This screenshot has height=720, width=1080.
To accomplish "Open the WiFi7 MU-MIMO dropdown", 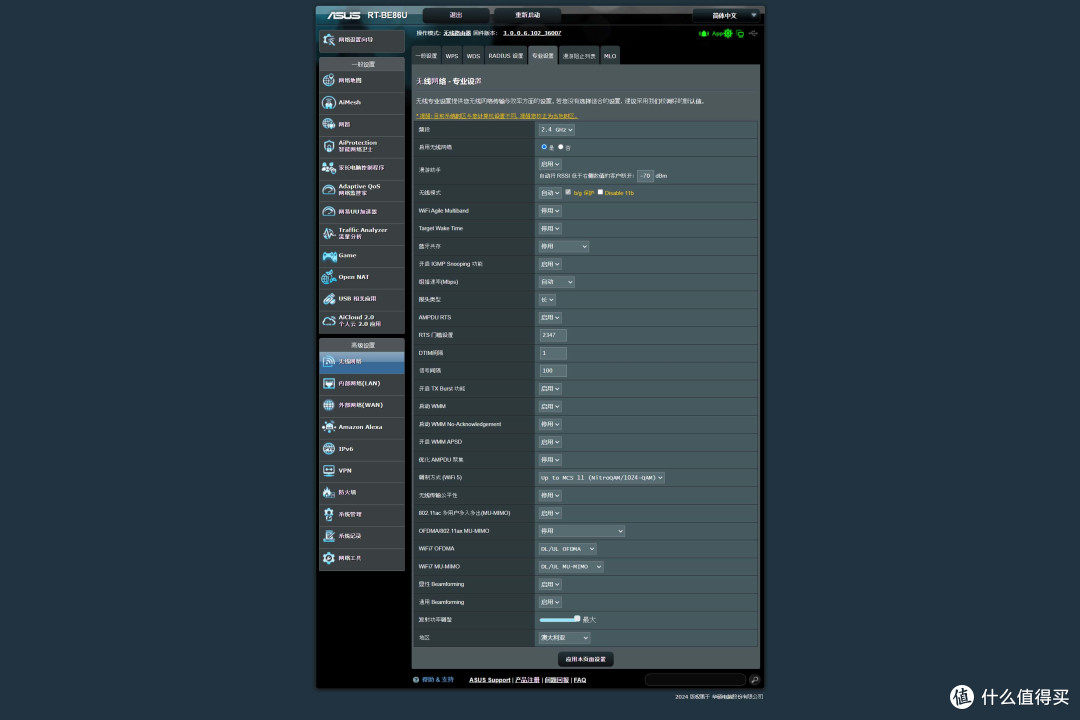I will 571,567.
